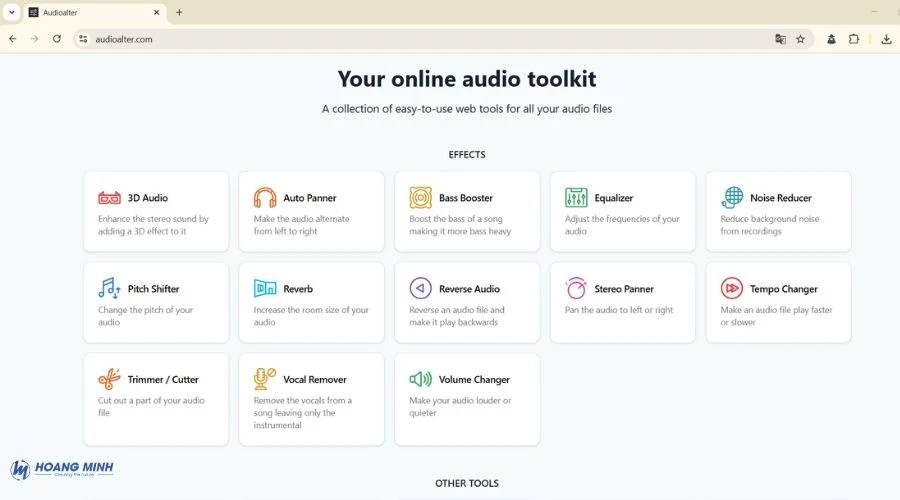
Task: Click the Tempo Changer fast-forward icon
Action: point(732,288)
